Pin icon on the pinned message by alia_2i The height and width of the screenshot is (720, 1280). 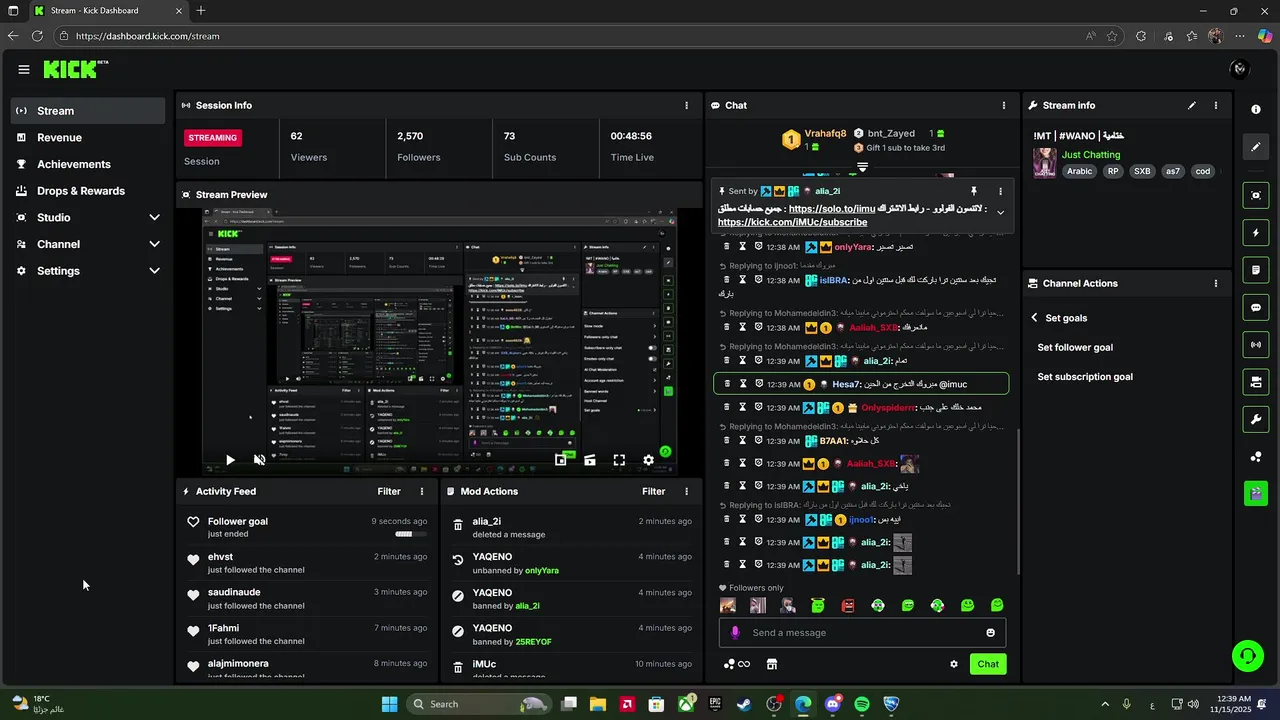(973, 191)
